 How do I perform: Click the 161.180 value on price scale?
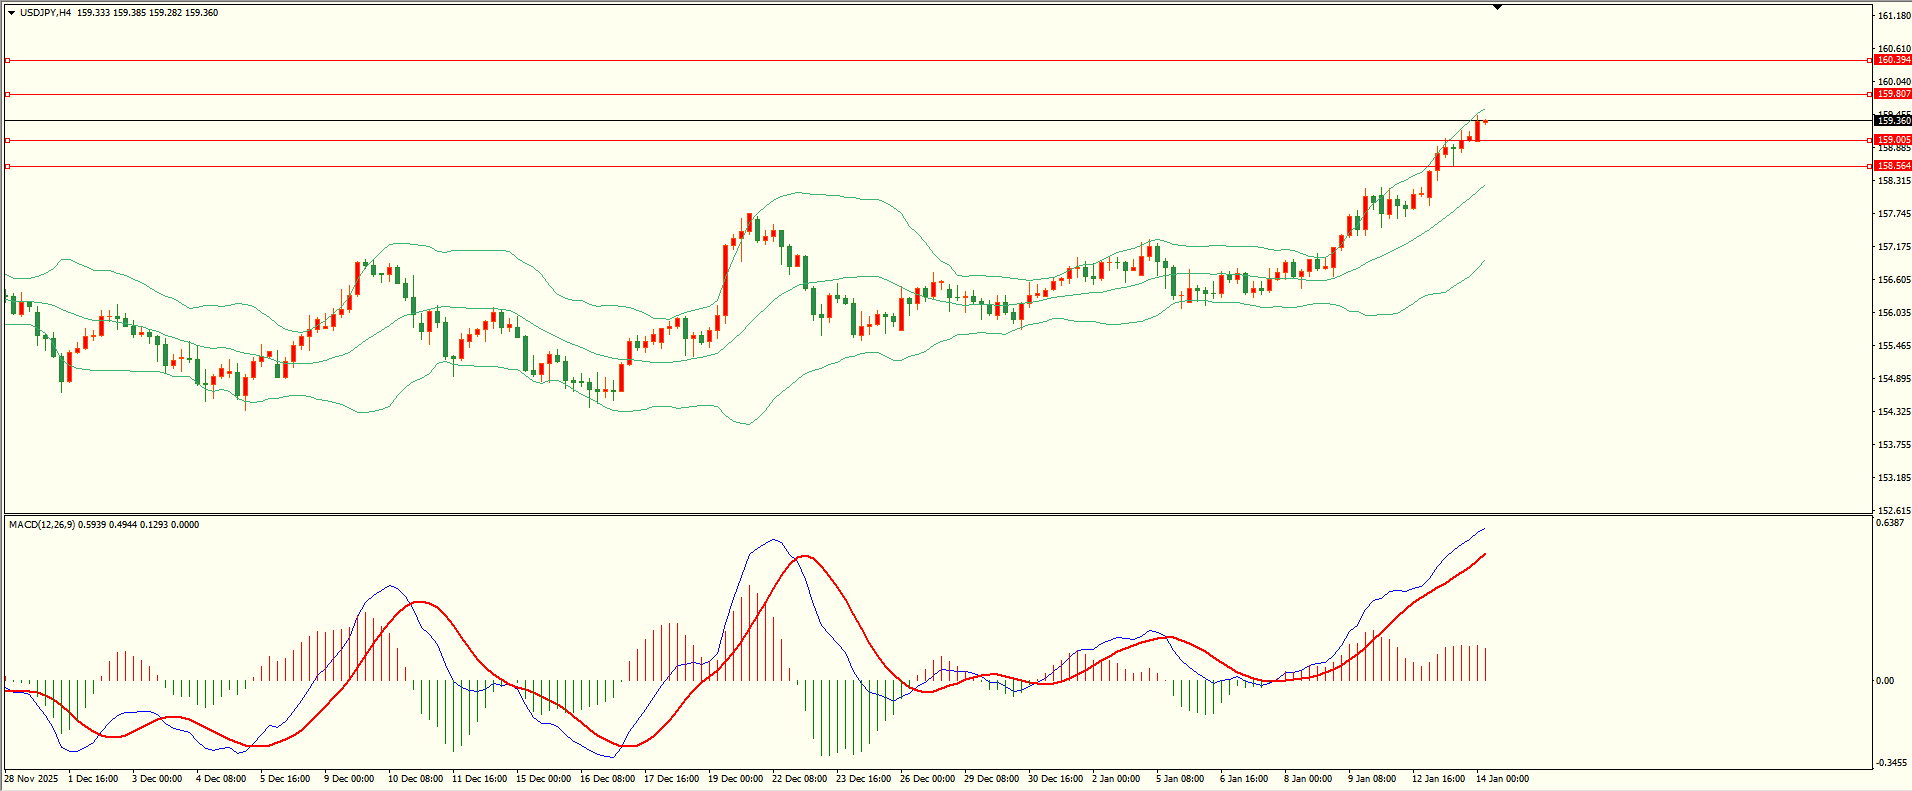[x=1893, y=16]
